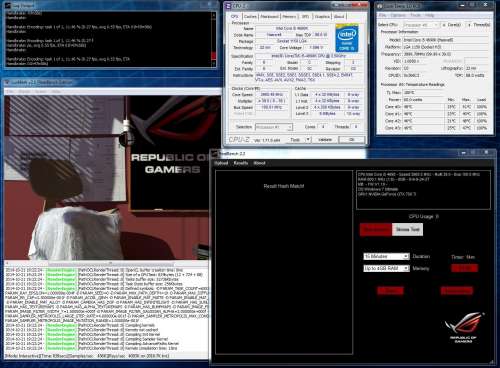Open the Options menu in Core Temp
500x368 pixels.
click(x=398, y=15)
